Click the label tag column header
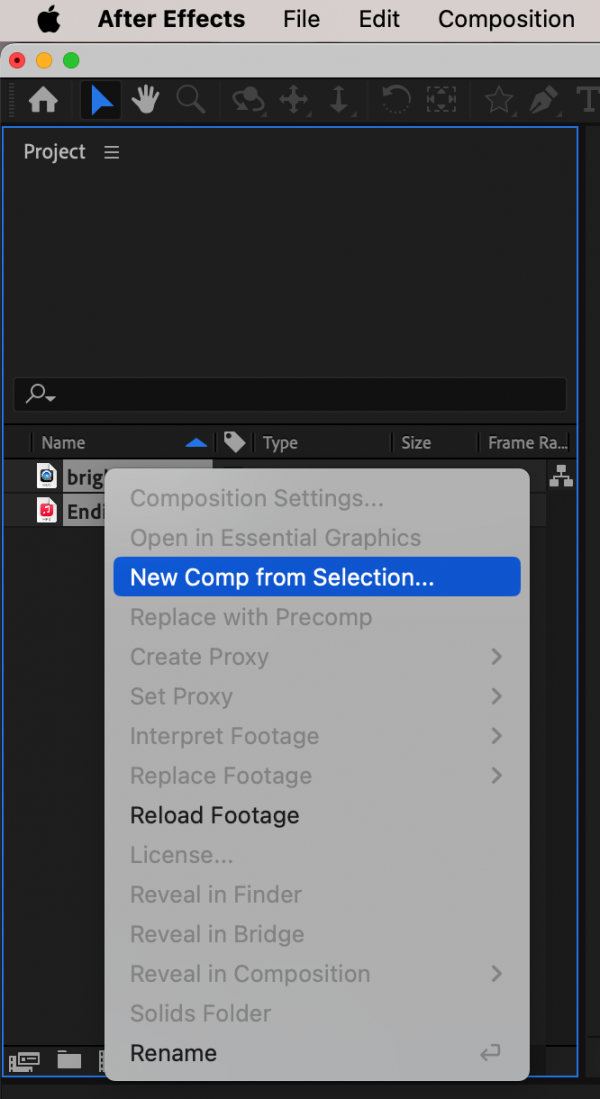600x1099 pixels. [x=234, y=442]
